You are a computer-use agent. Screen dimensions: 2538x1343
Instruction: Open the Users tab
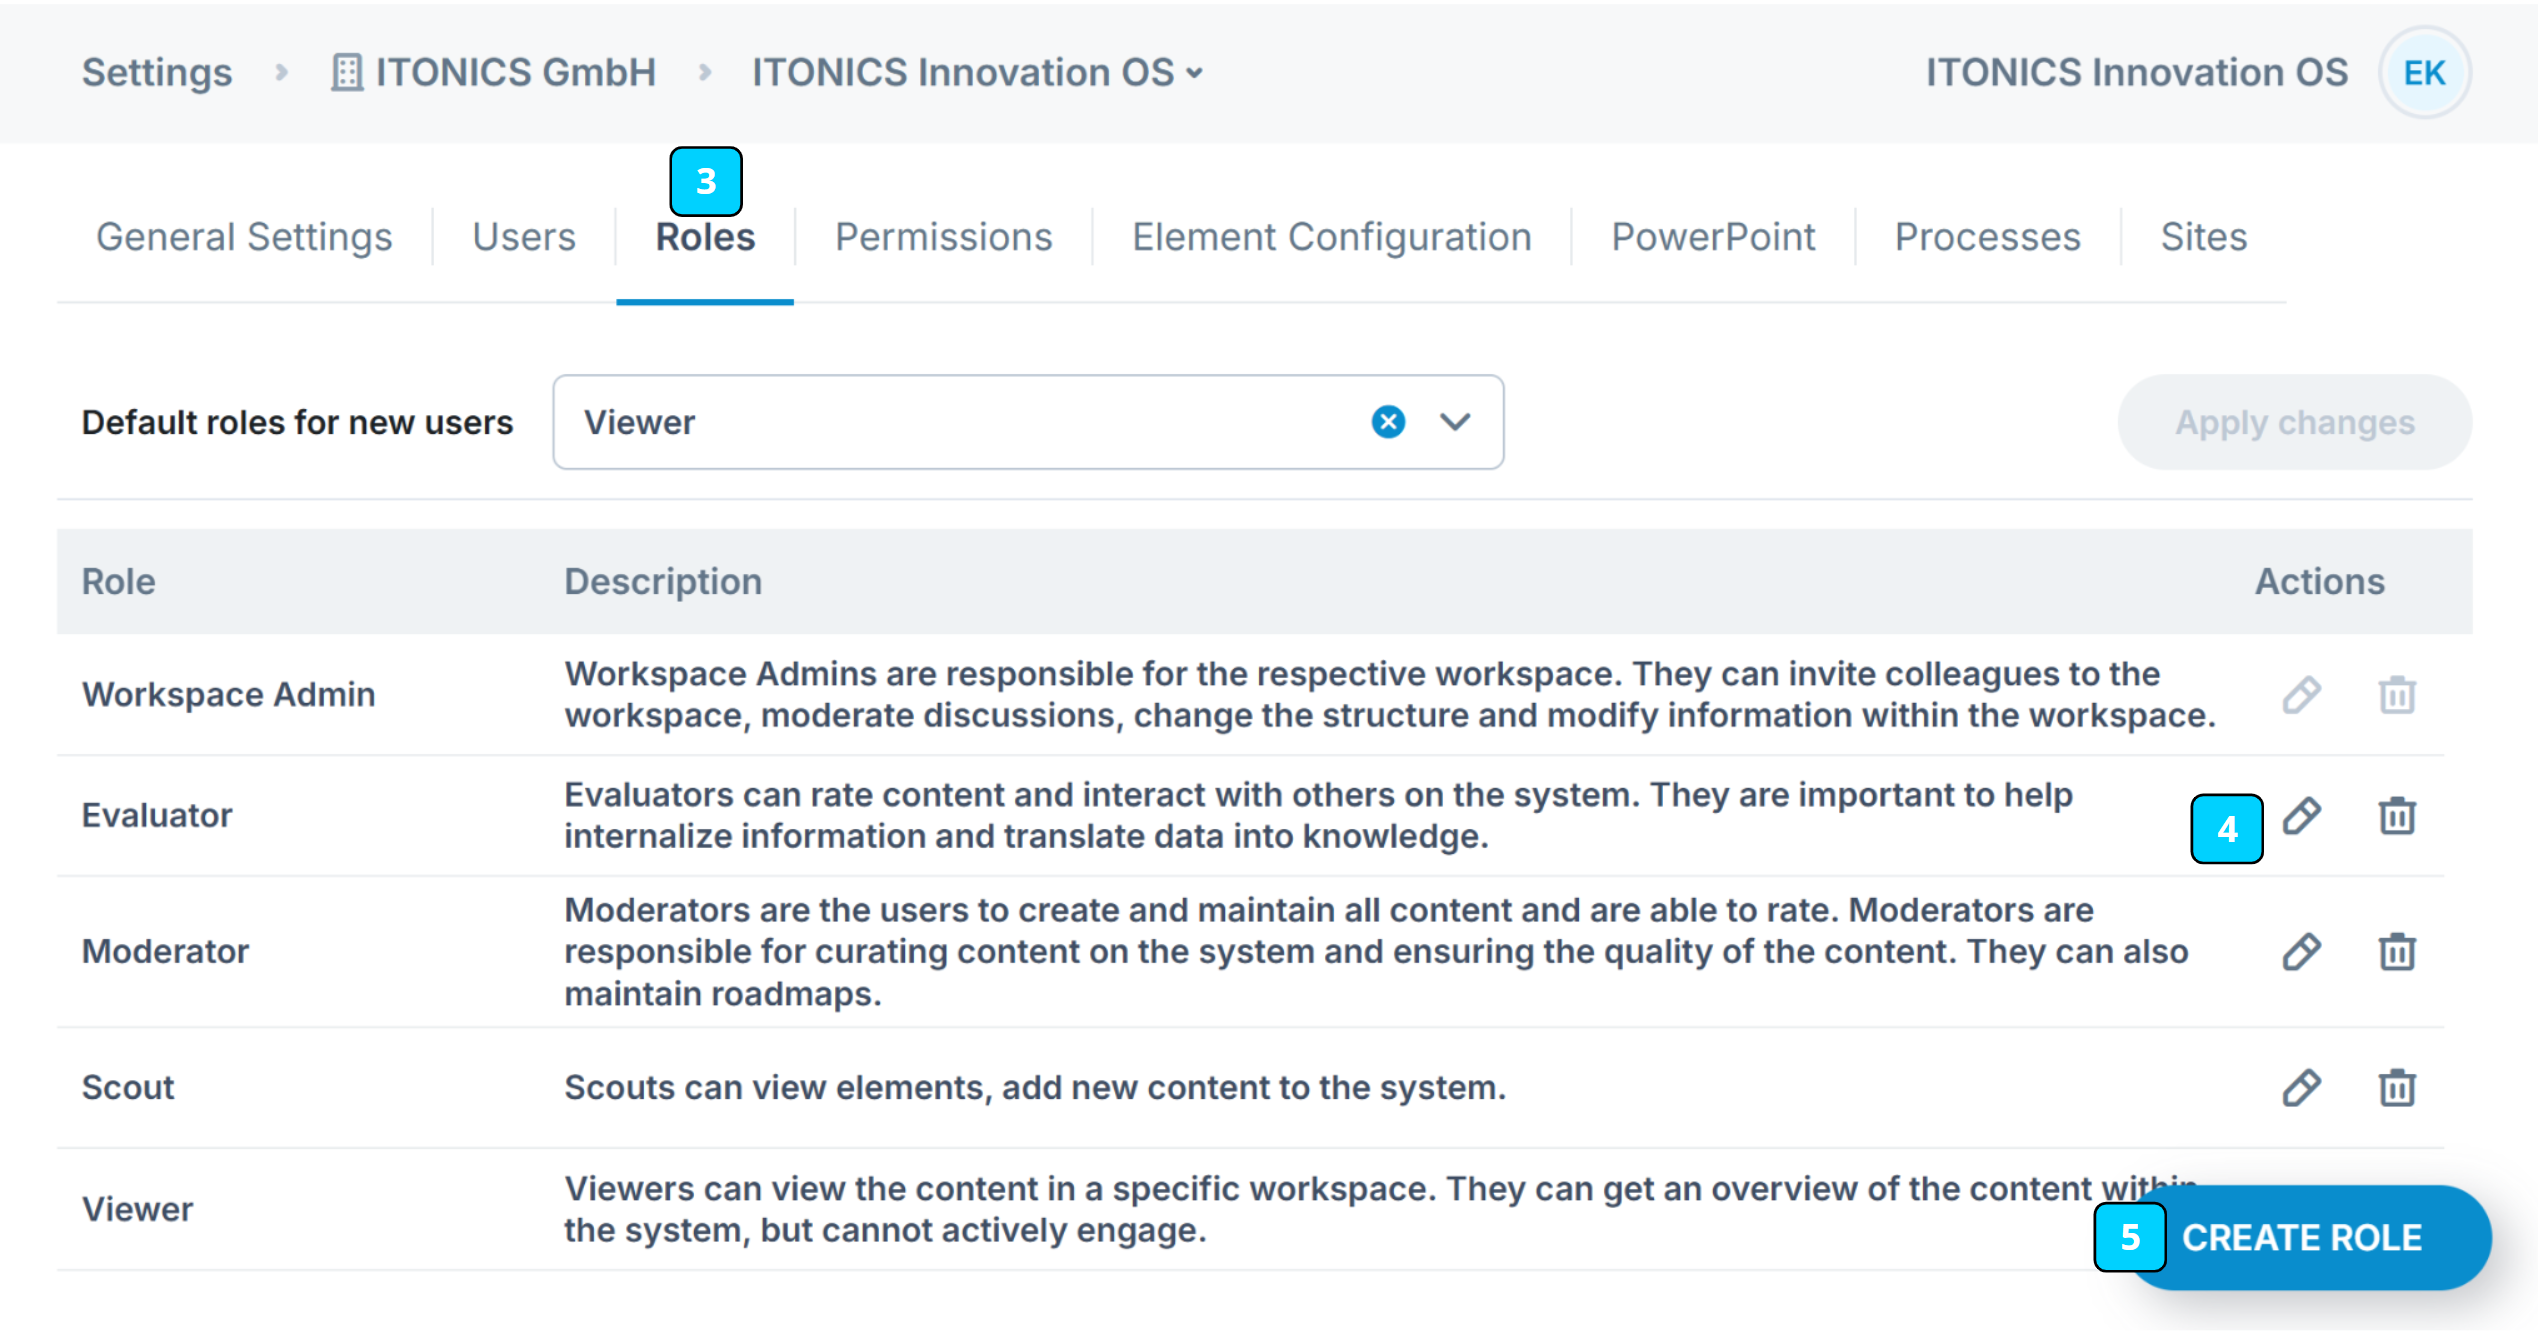tap(524, 237)
